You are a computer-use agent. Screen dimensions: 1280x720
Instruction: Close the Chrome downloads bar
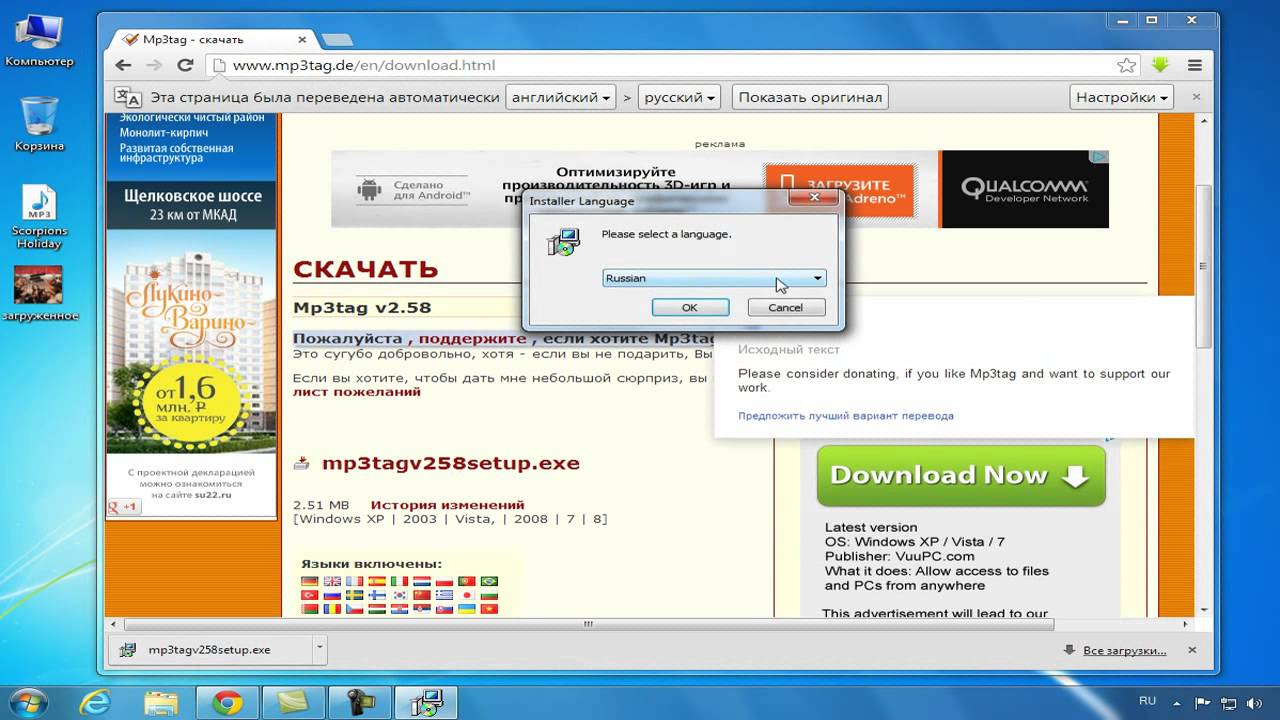coord(1194,650)
